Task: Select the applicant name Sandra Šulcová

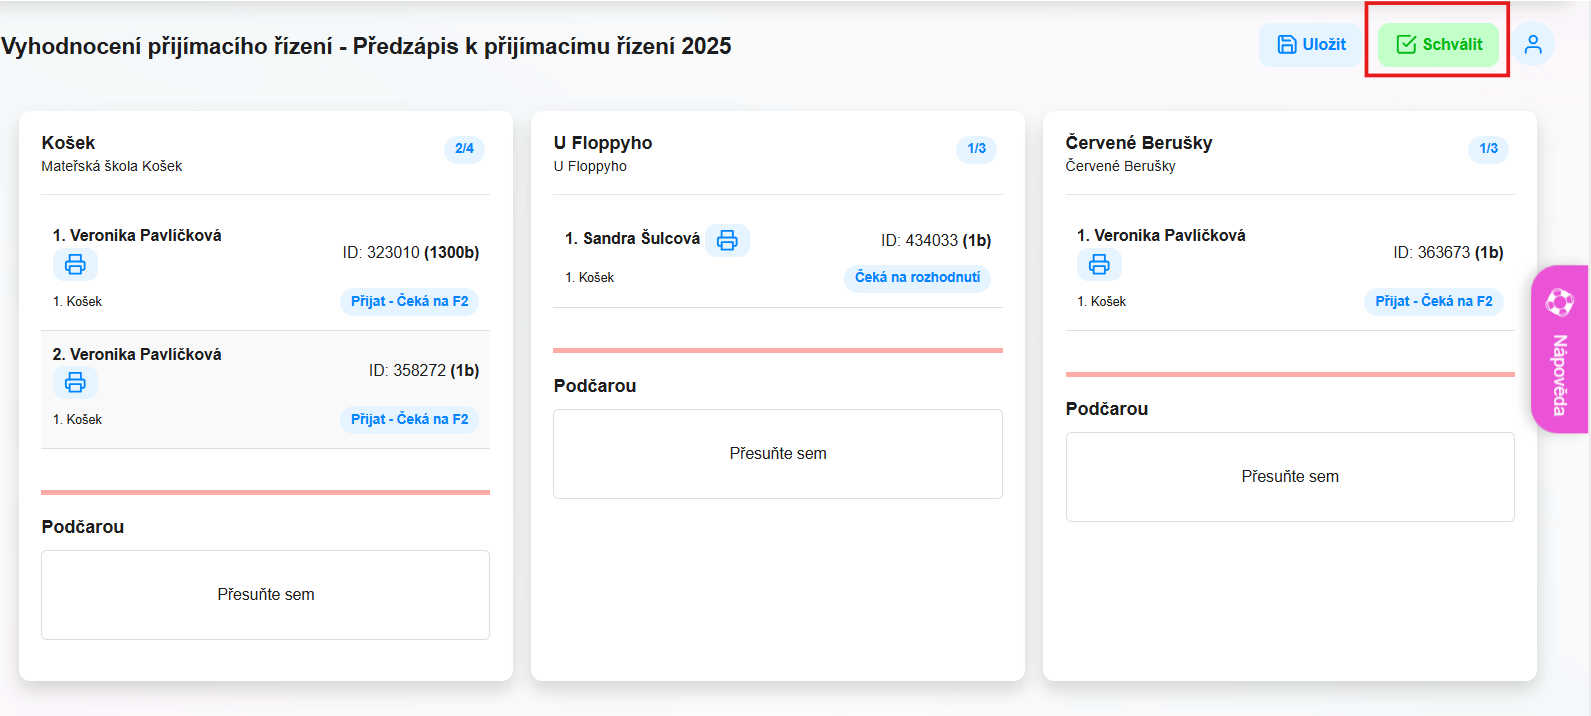Action: 641,239
